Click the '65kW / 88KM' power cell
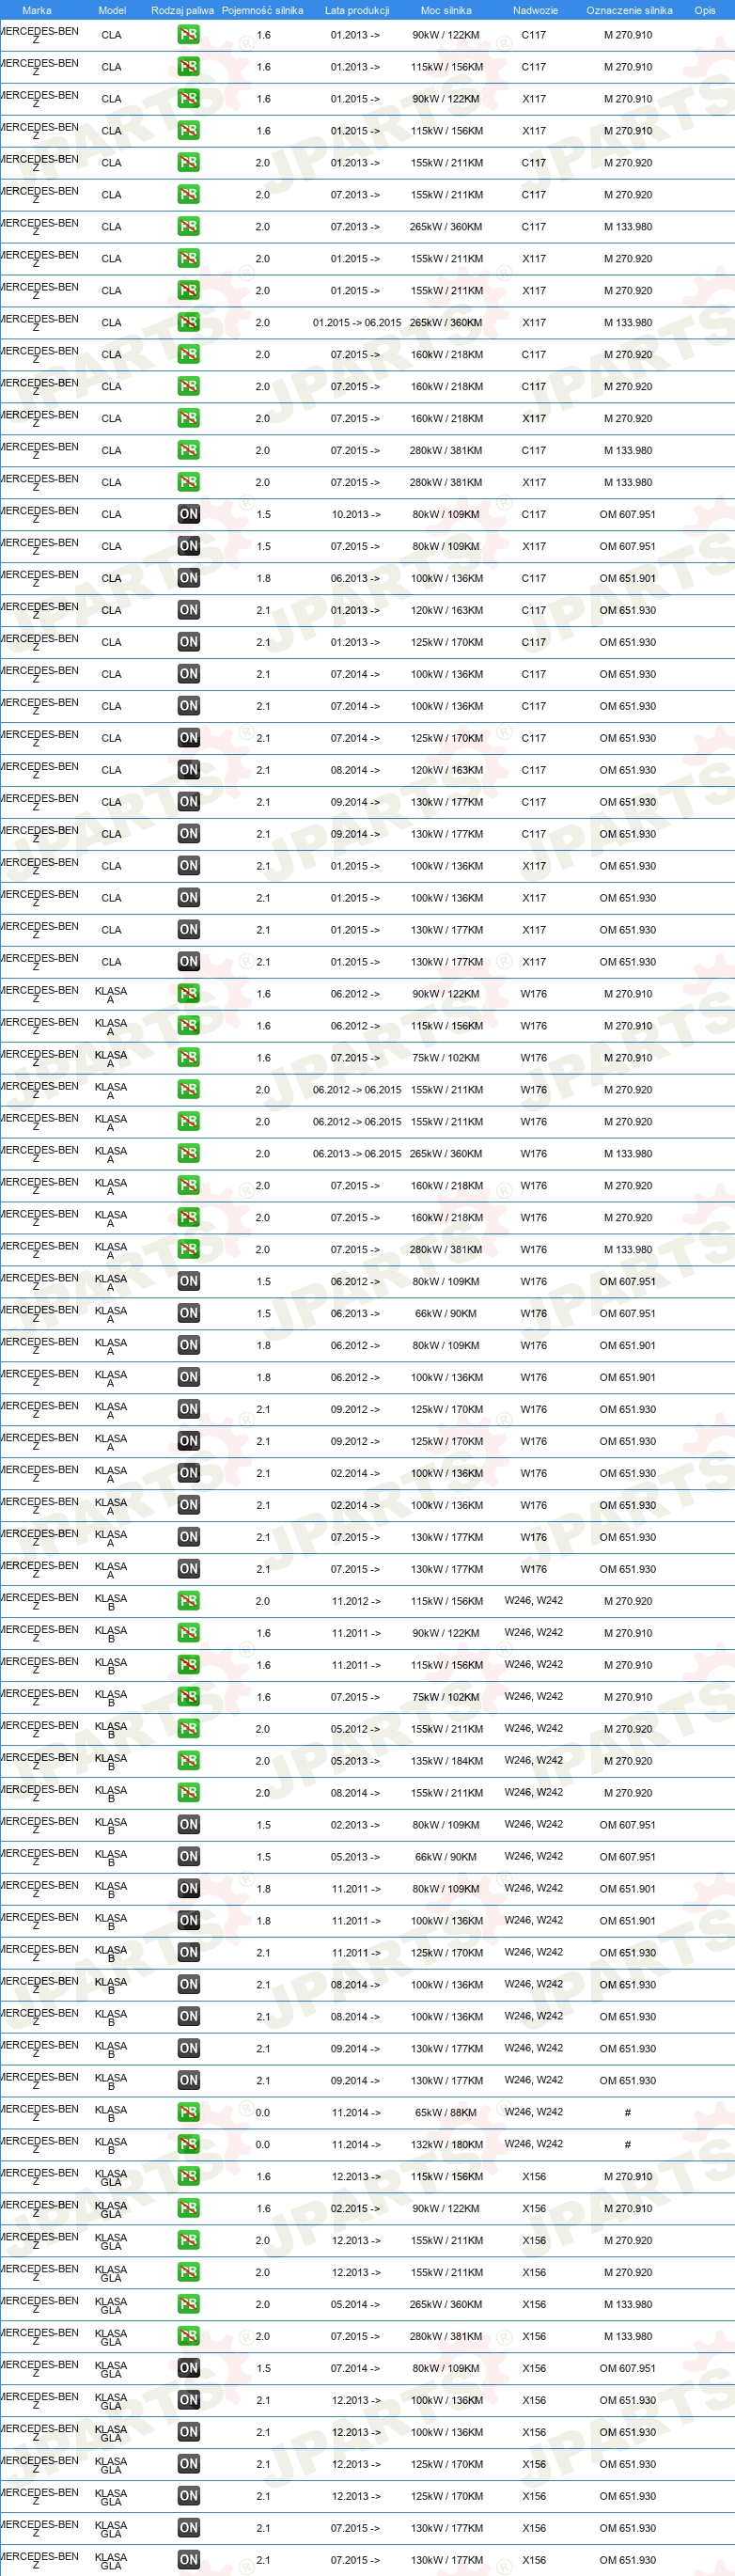The image size is (735, 2576). (446, 2112)
